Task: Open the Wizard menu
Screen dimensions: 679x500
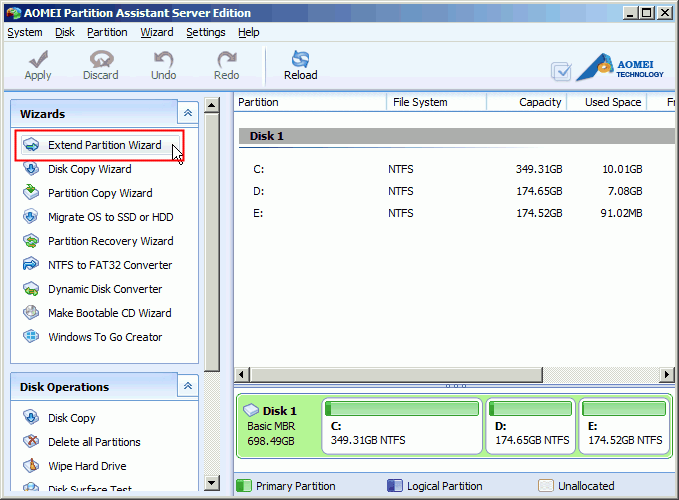Action: (x=157, y=32)
